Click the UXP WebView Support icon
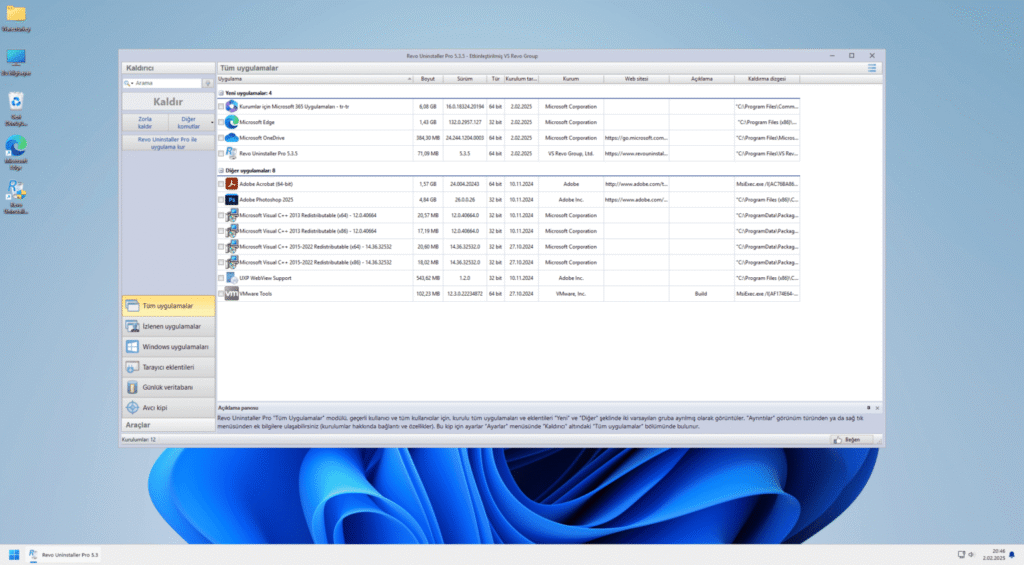The height and width of the screenshot is (565, 1024). [231, 278]
